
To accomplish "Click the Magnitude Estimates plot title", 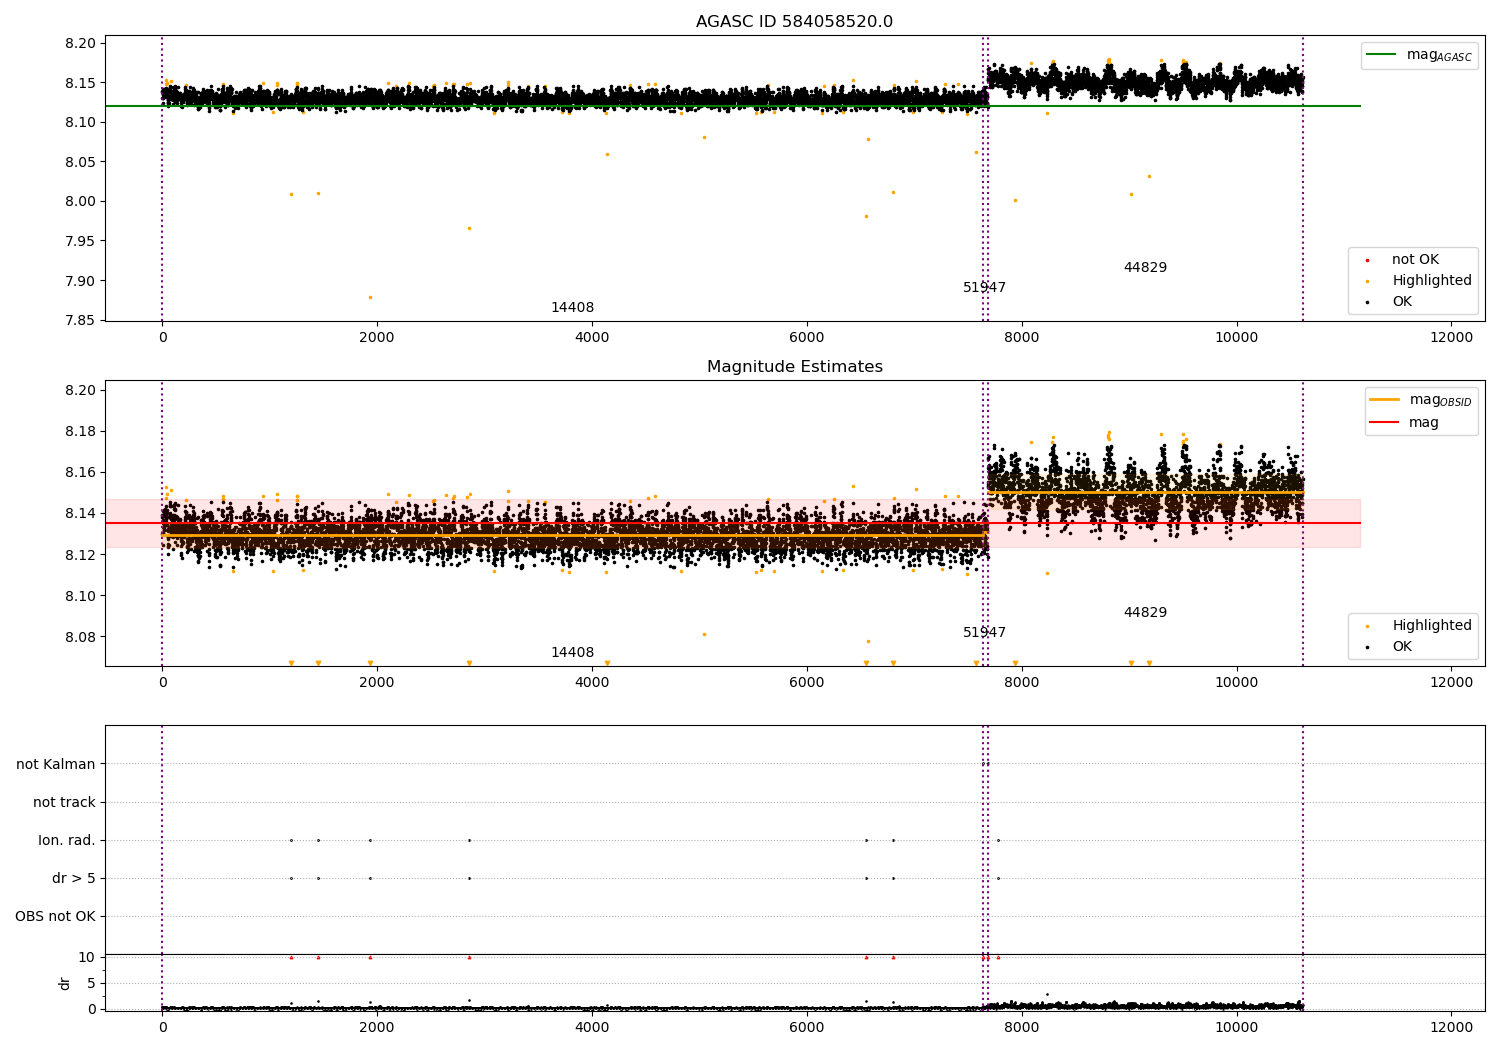I will (794, 367).
